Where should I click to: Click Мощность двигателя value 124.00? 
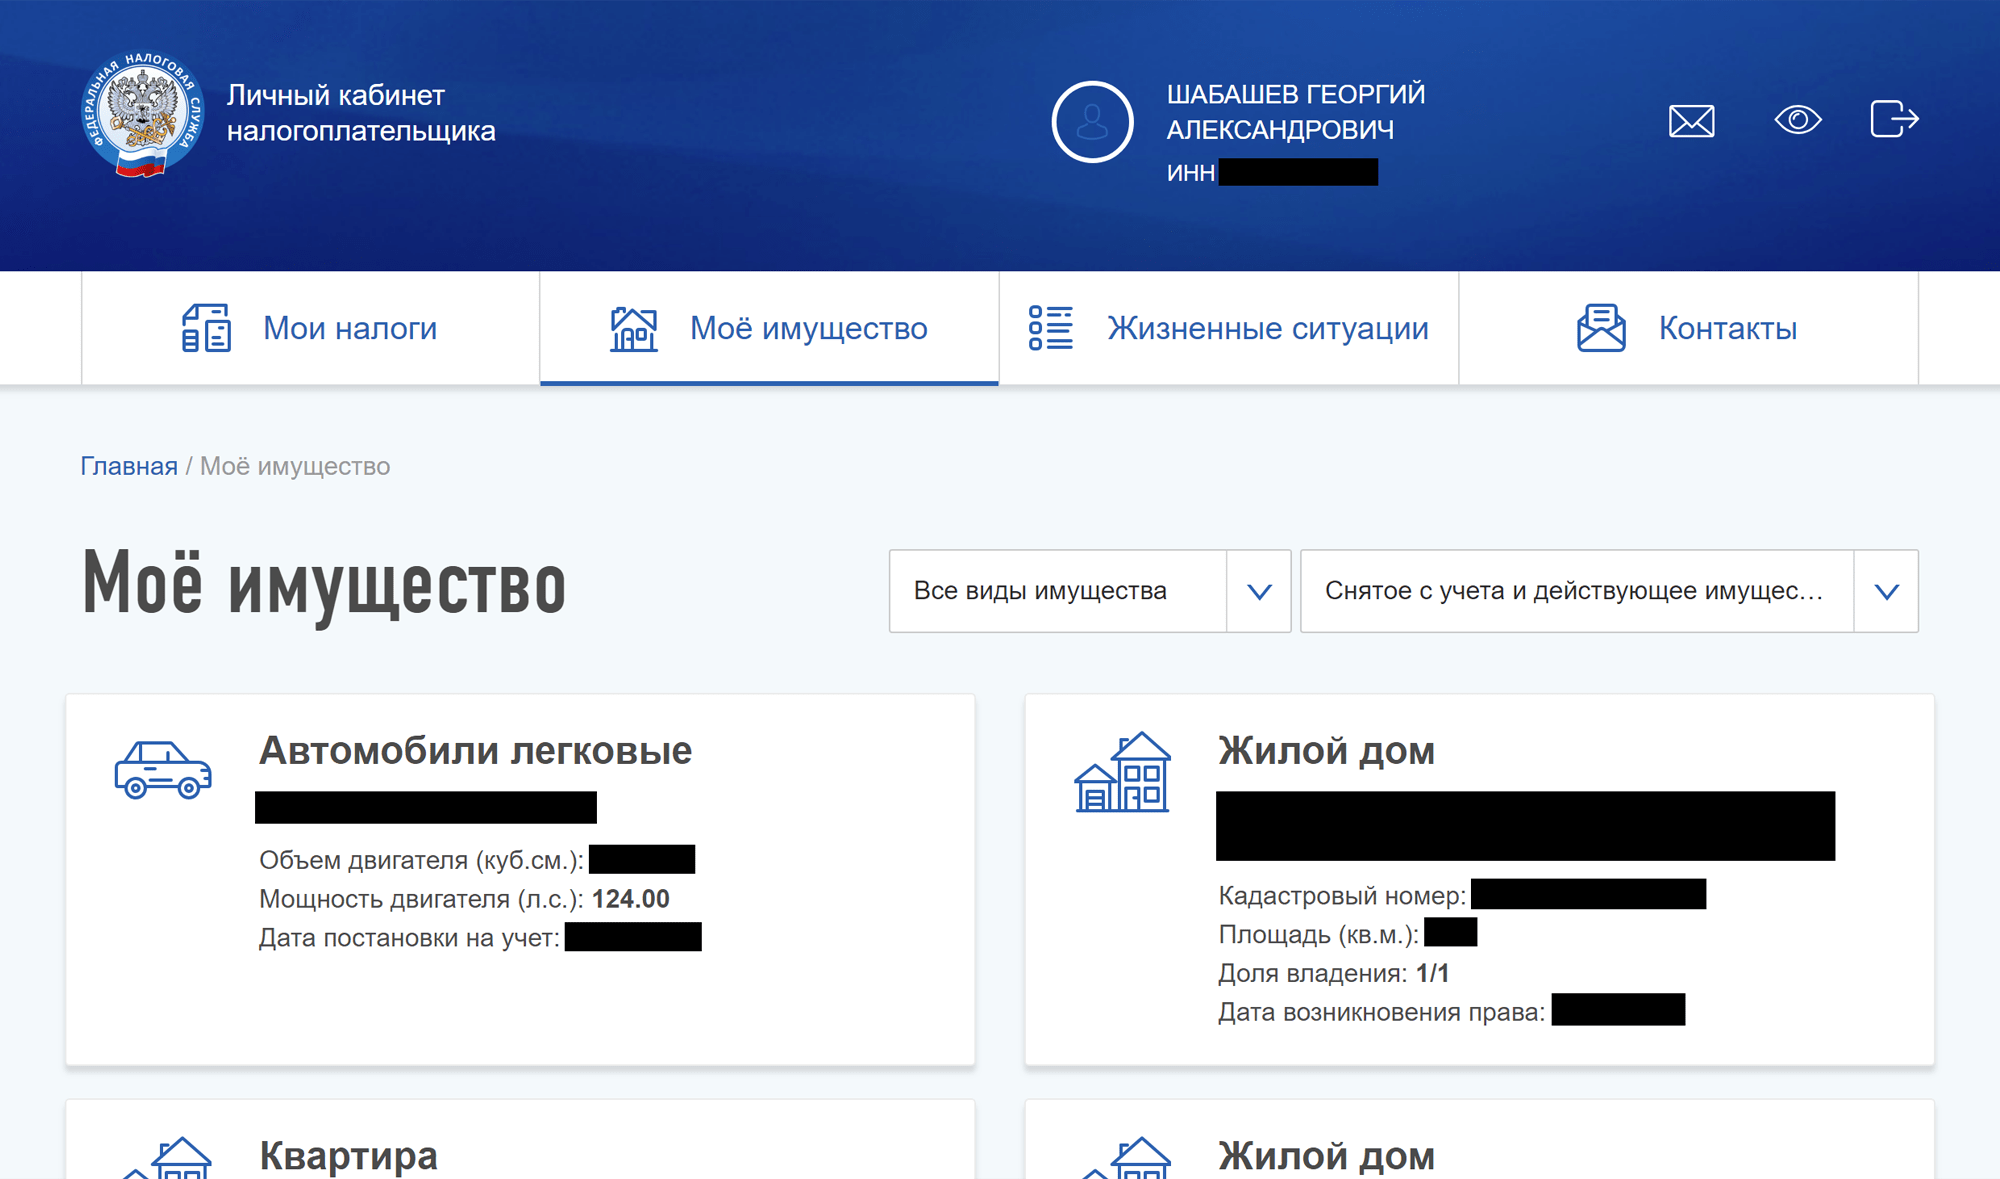coord(630,899)
